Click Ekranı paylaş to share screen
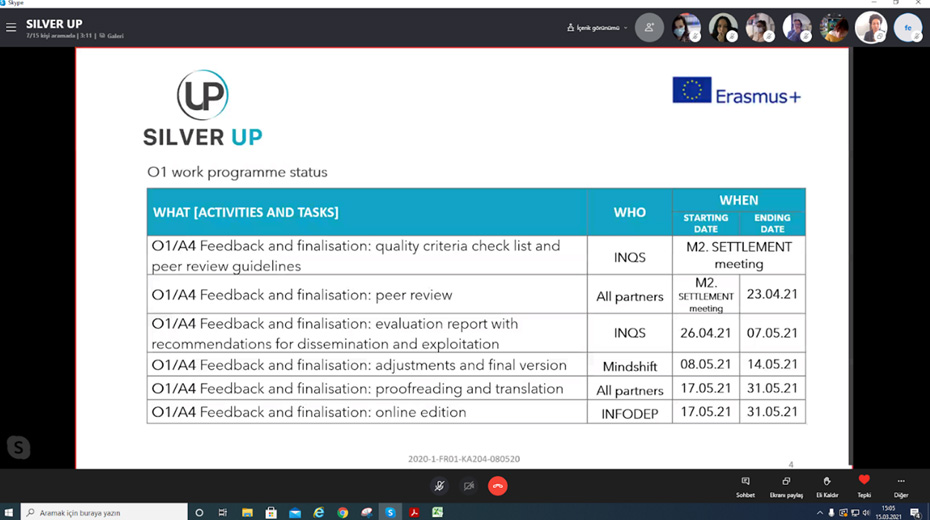 (786, 486)
